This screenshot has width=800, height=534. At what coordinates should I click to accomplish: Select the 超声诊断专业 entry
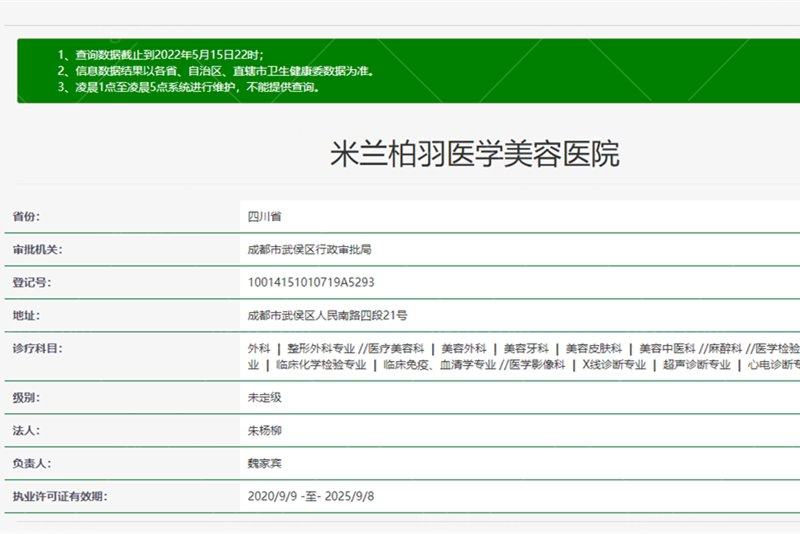(697, 365)
